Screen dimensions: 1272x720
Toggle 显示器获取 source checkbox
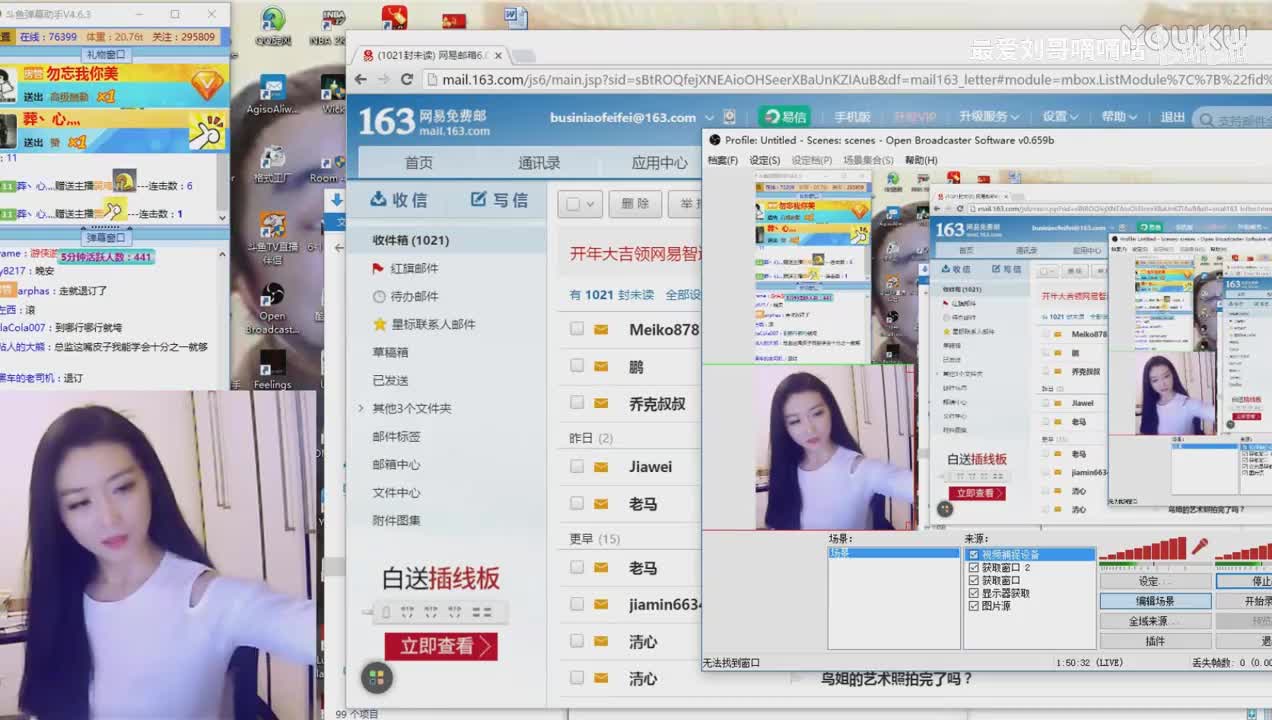click(974, 593)
